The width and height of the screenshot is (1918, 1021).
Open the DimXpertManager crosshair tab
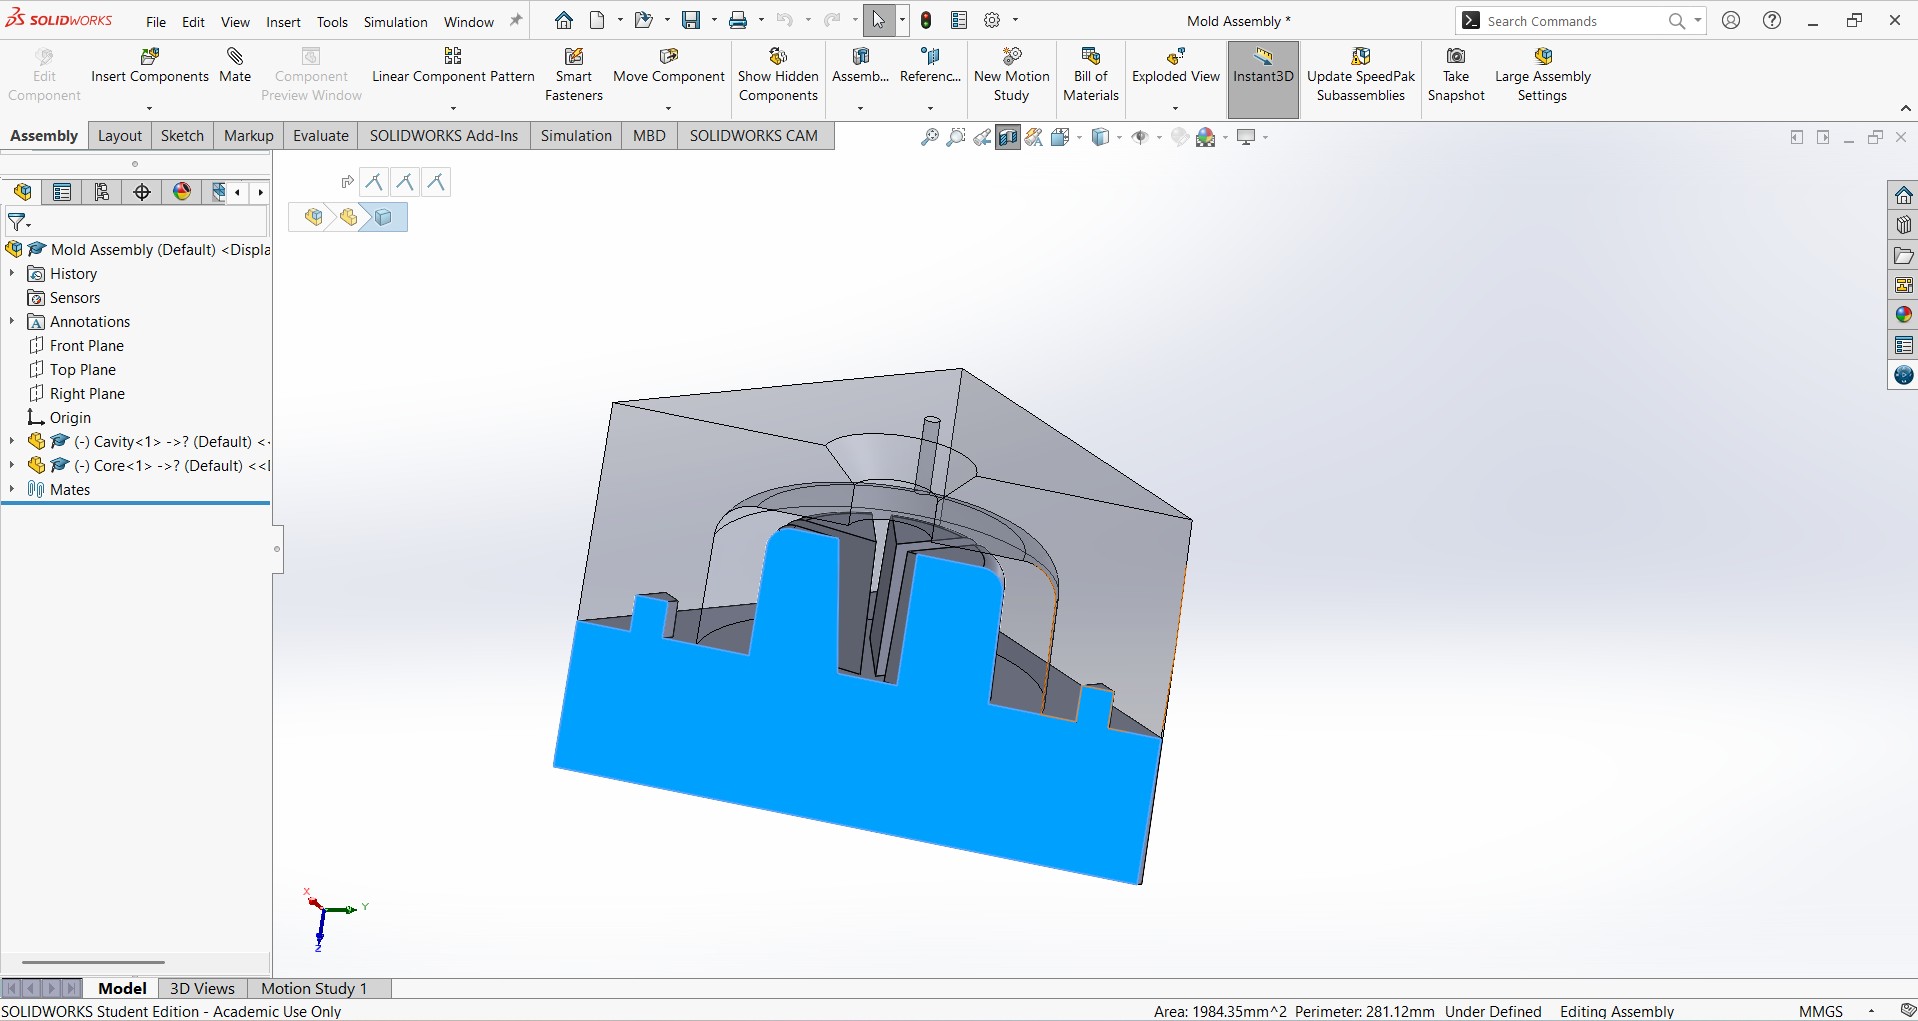click(142, 192)
